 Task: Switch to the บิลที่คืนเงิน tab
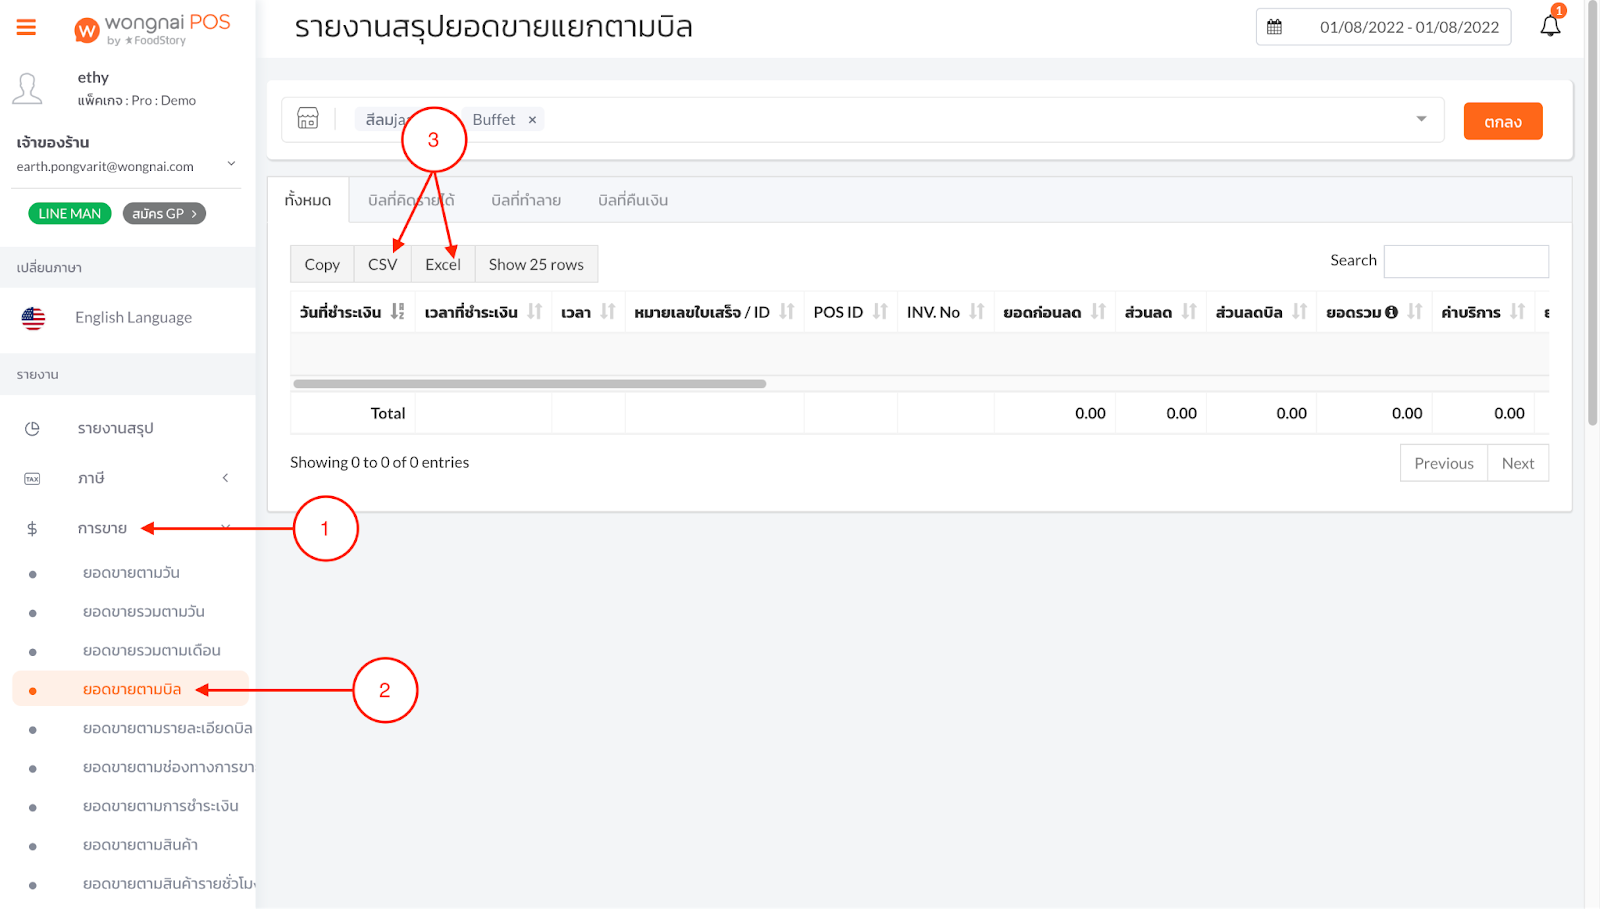632,199
